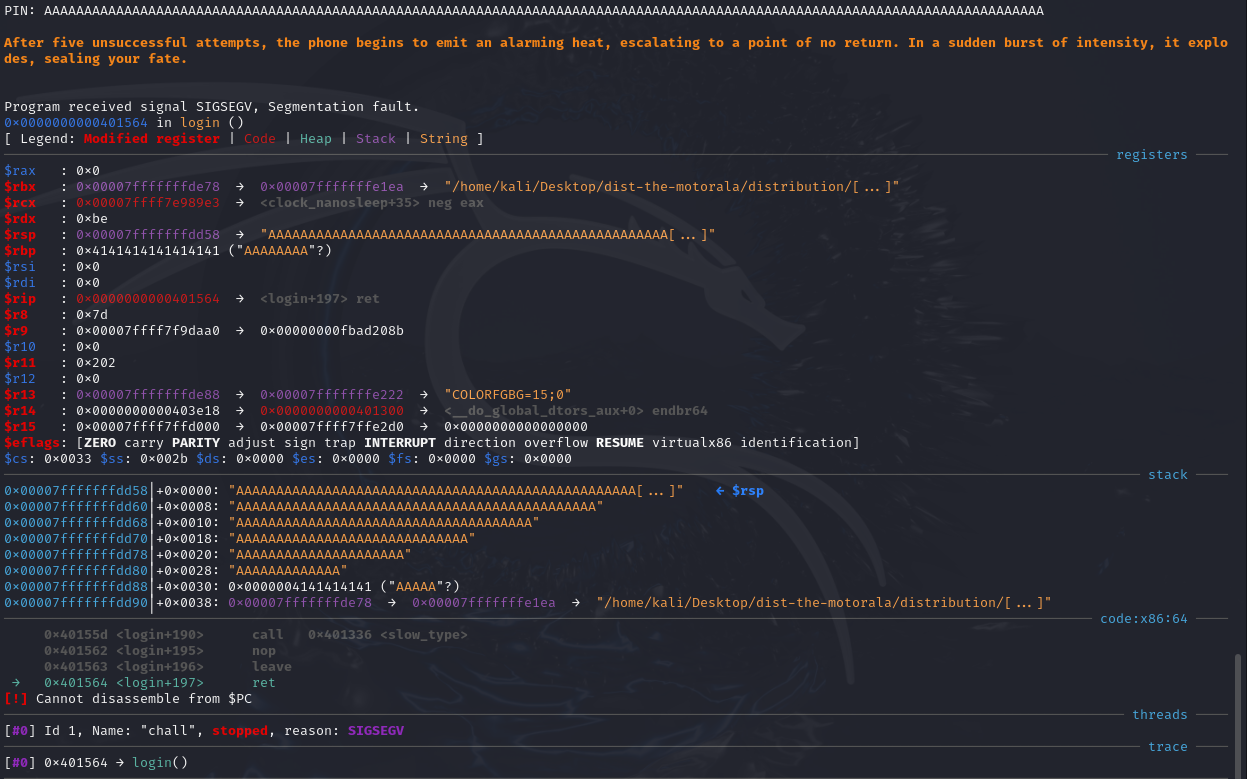
Task: Click the "$ss: 0x002b" segment register
Action: pos(144,459)
